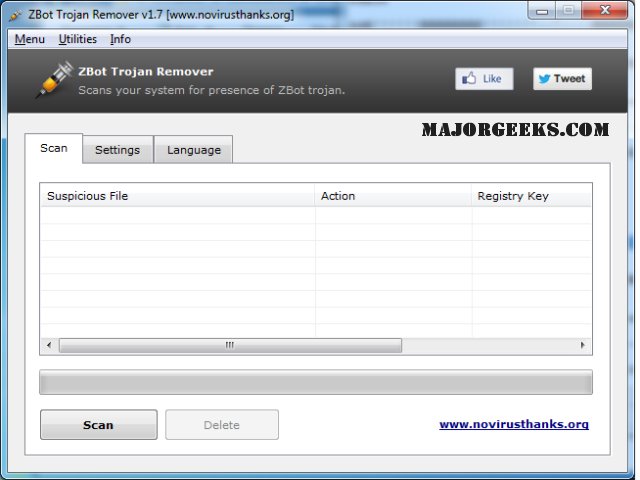Screen dimensions: 640x480
Task: Sort by Registry Key column header
Action: coord(531,196)
